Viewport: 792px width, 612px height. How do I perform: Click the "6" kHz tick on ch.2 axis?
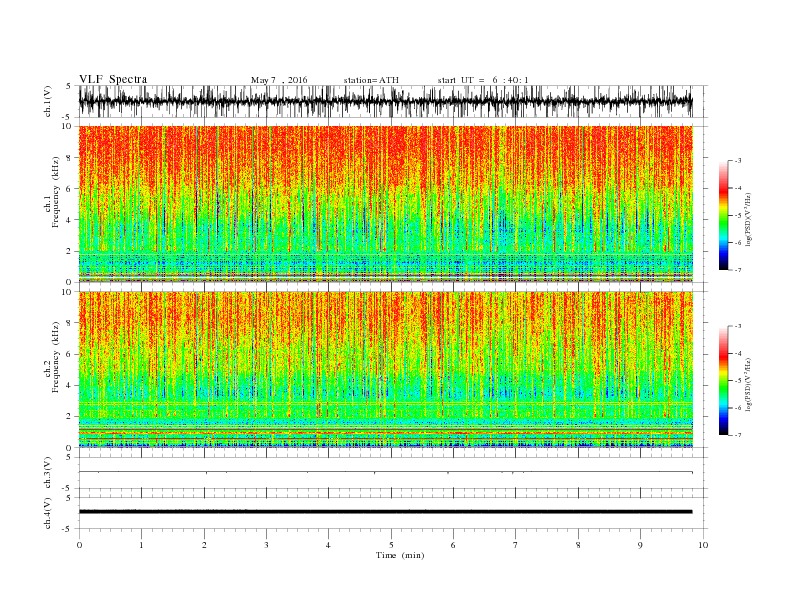click(69, 354)
